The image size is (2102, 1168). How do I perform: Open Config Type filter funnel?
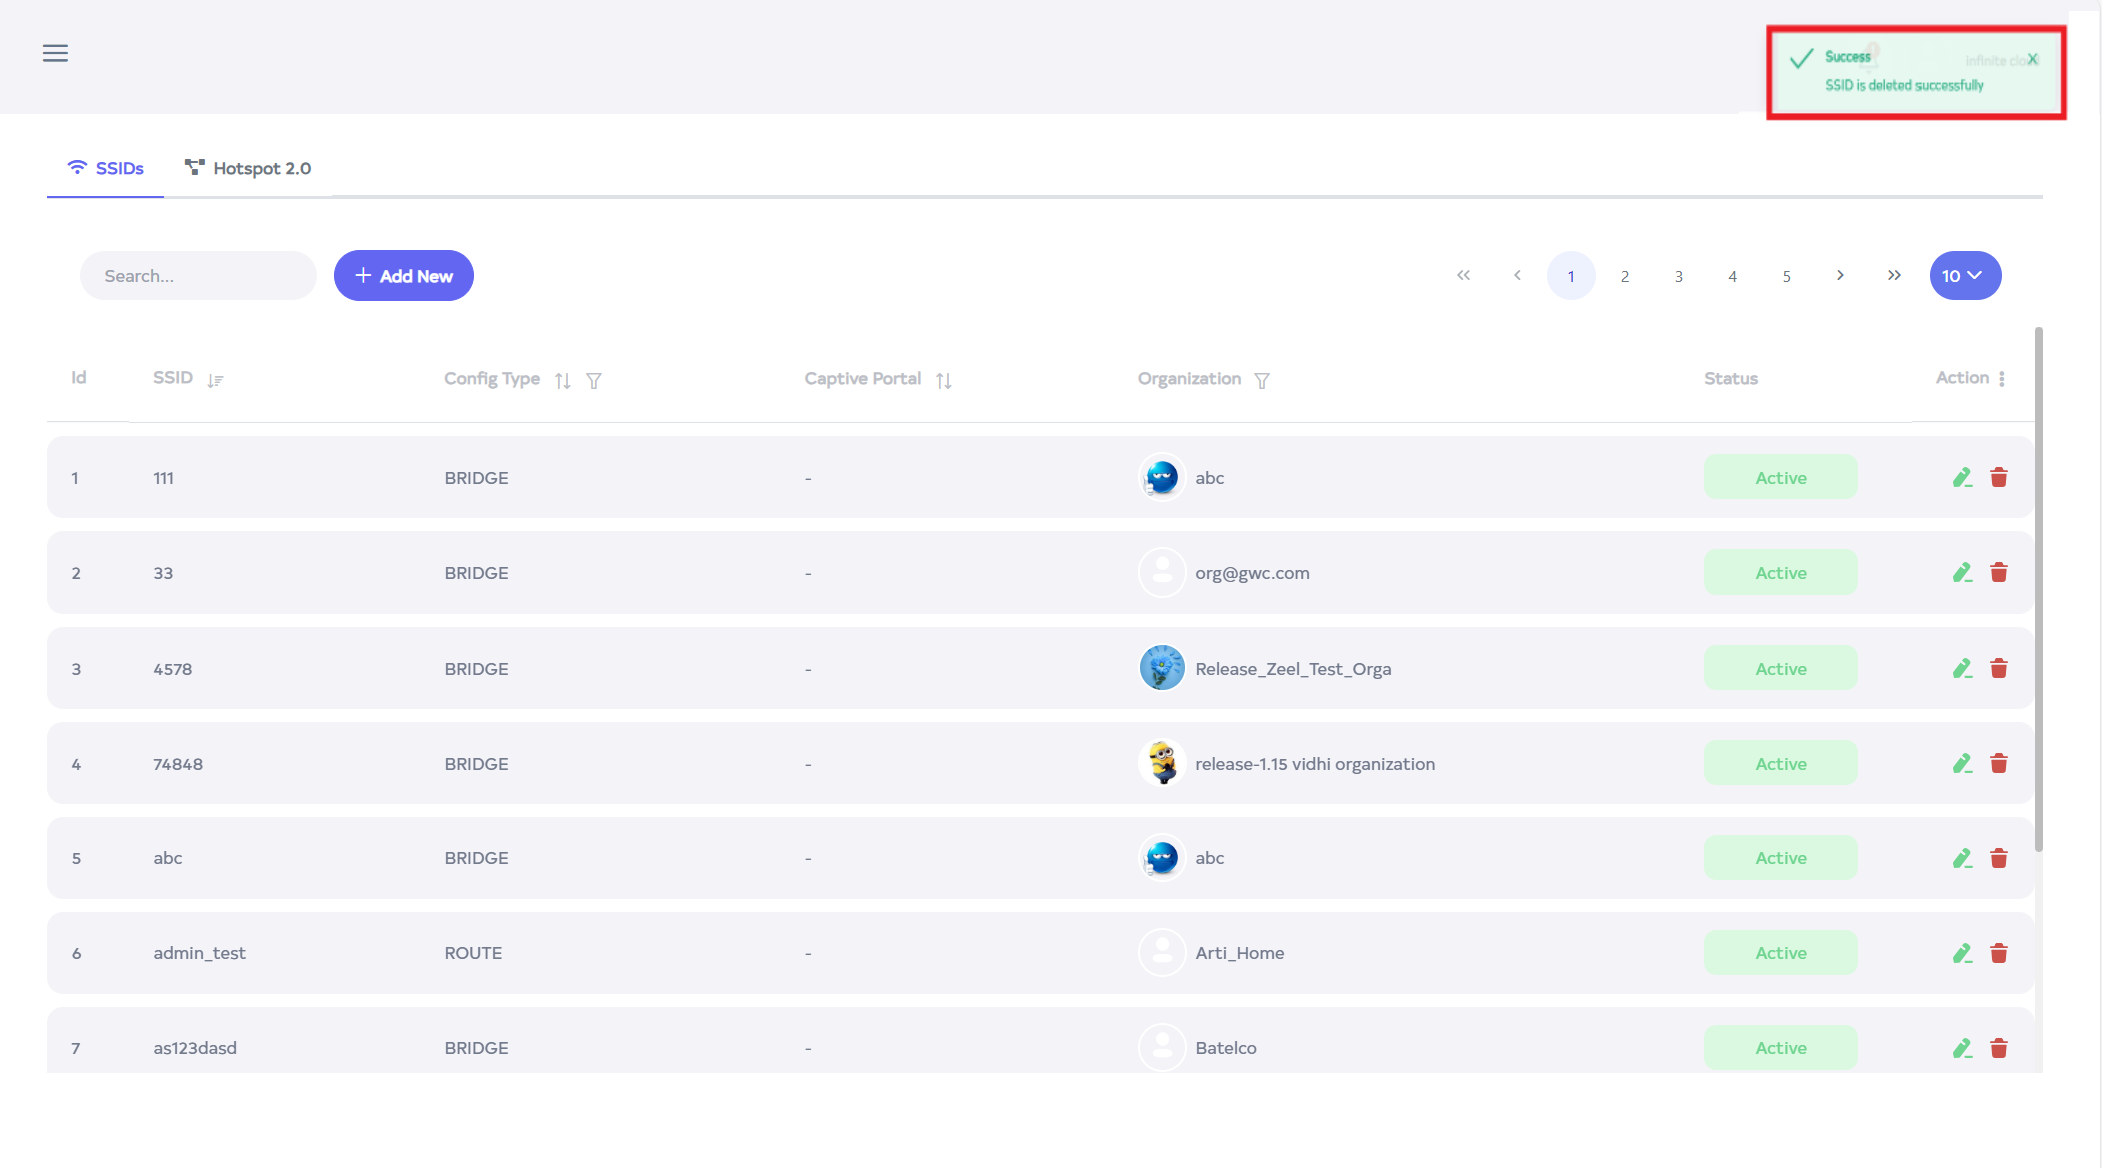coord(594,380)
